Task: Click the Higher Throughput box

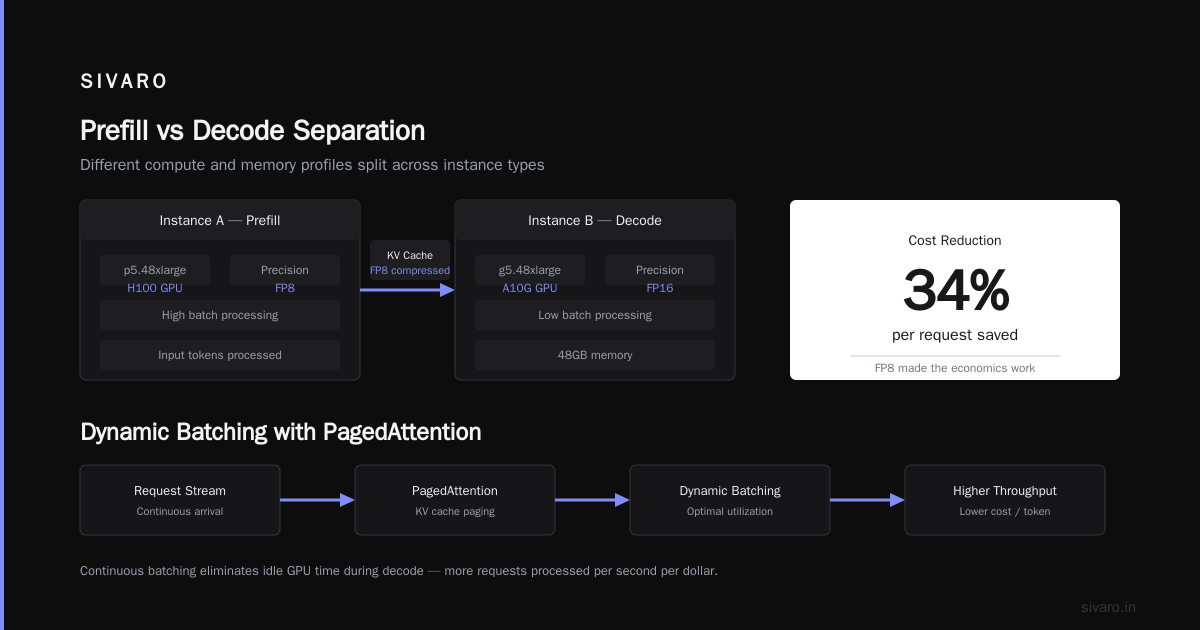Action: tap(1005, 500)
